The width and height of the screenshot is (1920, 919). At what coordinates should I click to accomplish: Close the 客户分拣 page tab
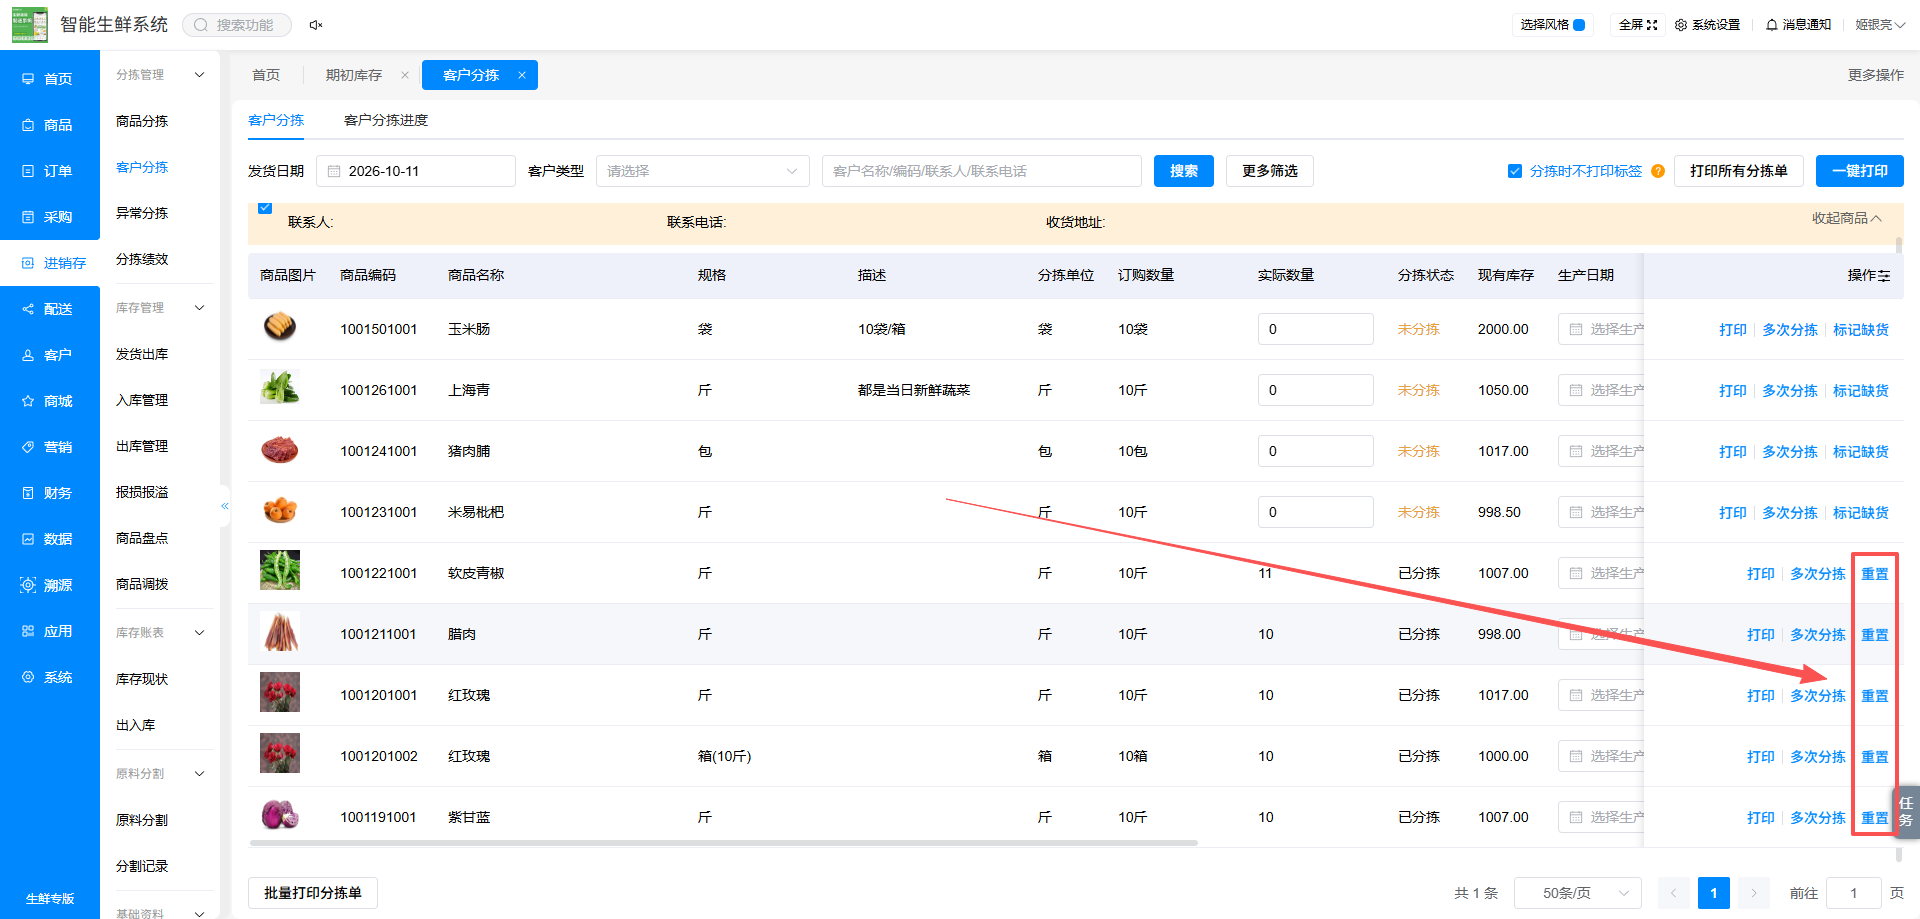(x=522, y=75)
